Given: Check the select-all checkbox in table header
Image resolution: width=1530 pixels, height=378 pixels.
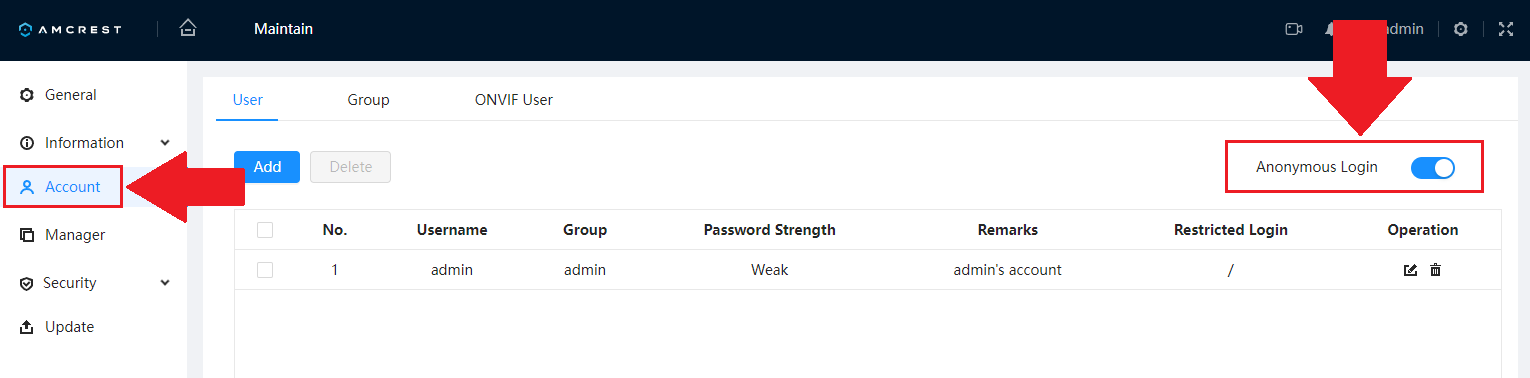Looking at the screenshot, I should click(265, 230).
